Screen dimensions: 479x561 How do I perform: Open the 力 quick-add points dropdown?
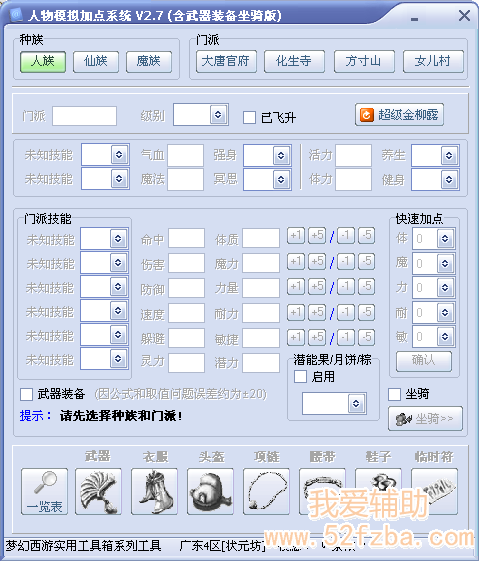click(x=445, y=287)
